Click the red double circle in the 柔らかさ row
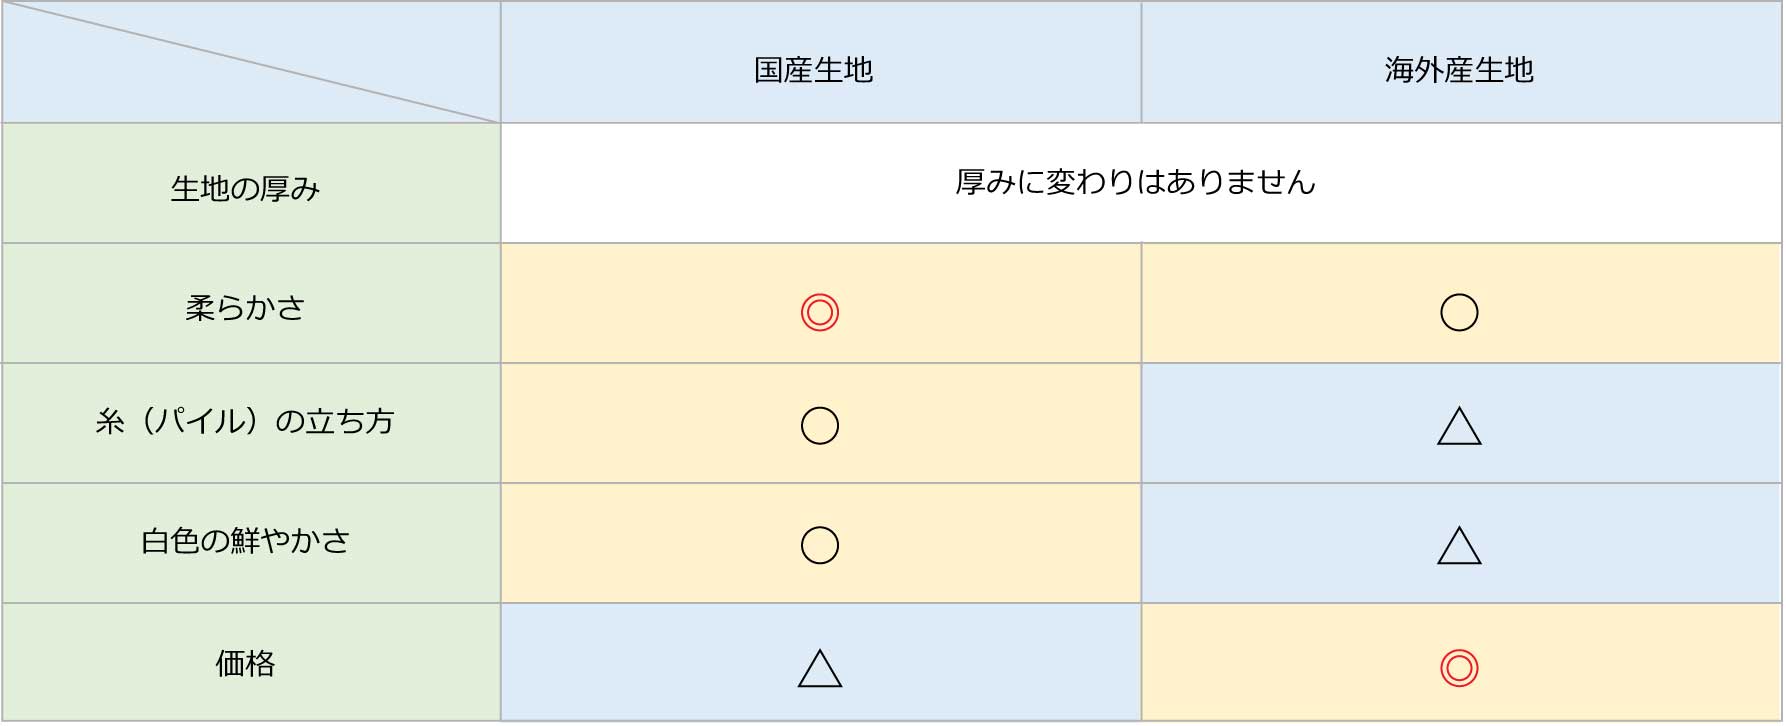1786x726 pixels. tap(819, 313)
